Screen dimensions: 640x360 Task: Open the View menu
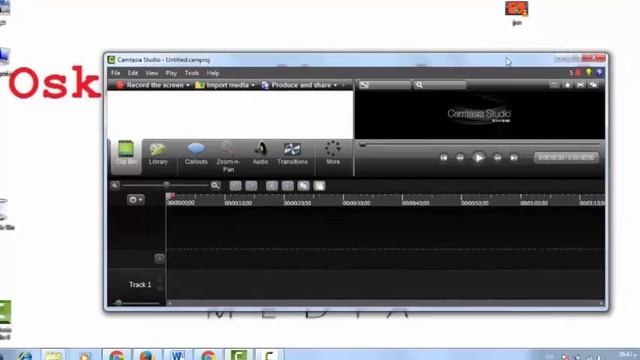tap(152, 73)
